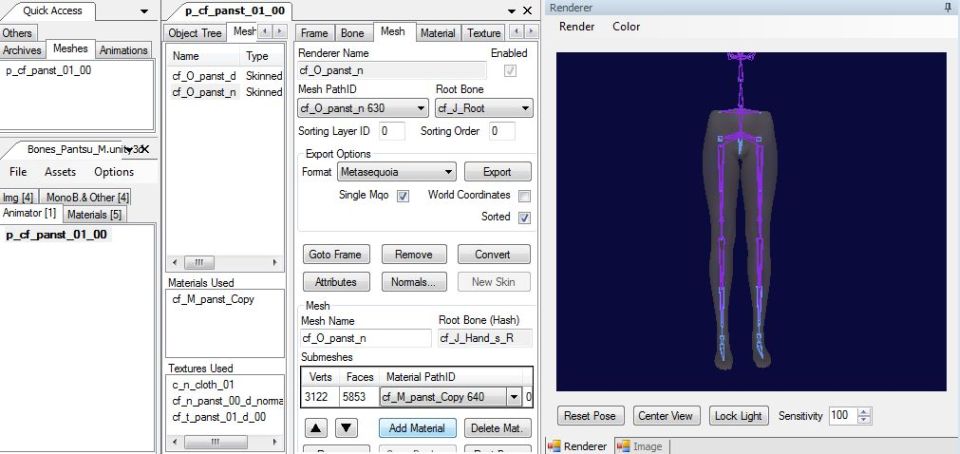Move submesh up with the up arrow button

pos(314,428)
